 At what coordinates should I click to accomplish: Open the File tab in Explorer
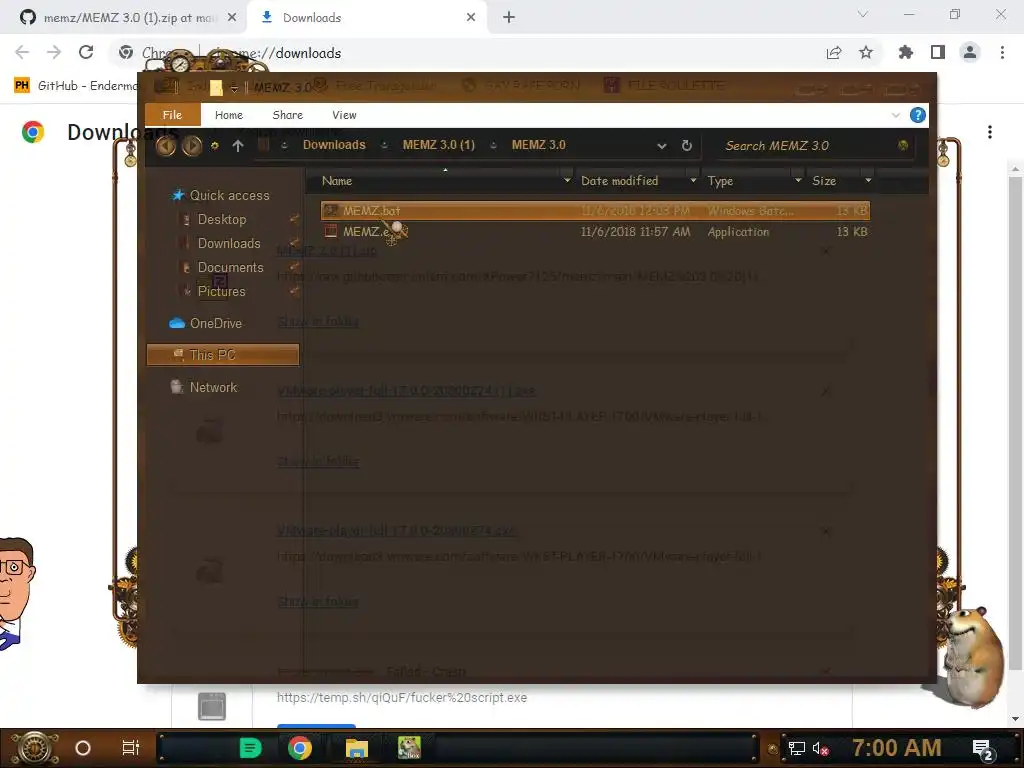[x=172, y=115]
